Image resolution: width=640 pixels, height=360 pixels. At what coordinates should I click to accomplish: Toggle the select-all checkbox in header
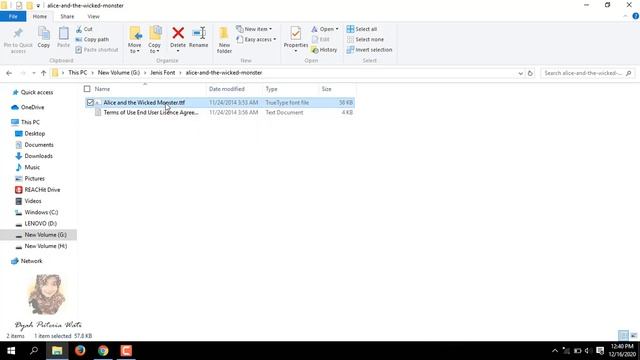tap(87, 89)
